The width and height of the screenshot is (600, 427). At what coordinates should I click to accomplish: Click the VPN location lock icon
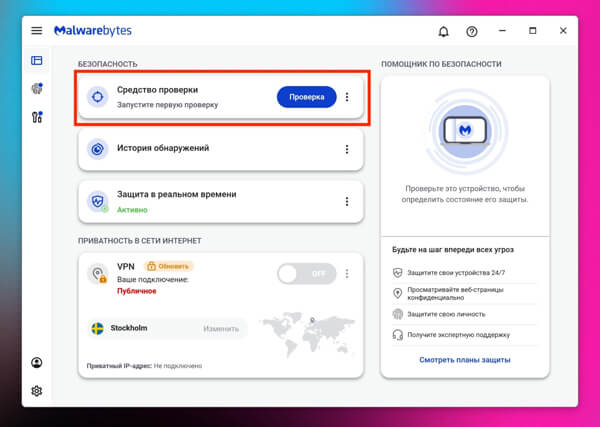(x=98, y=274)
